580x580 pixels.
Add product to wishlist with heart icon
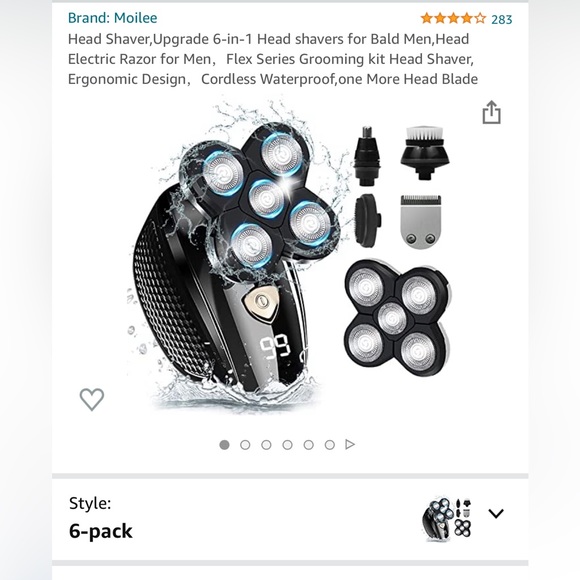[92, 399]
